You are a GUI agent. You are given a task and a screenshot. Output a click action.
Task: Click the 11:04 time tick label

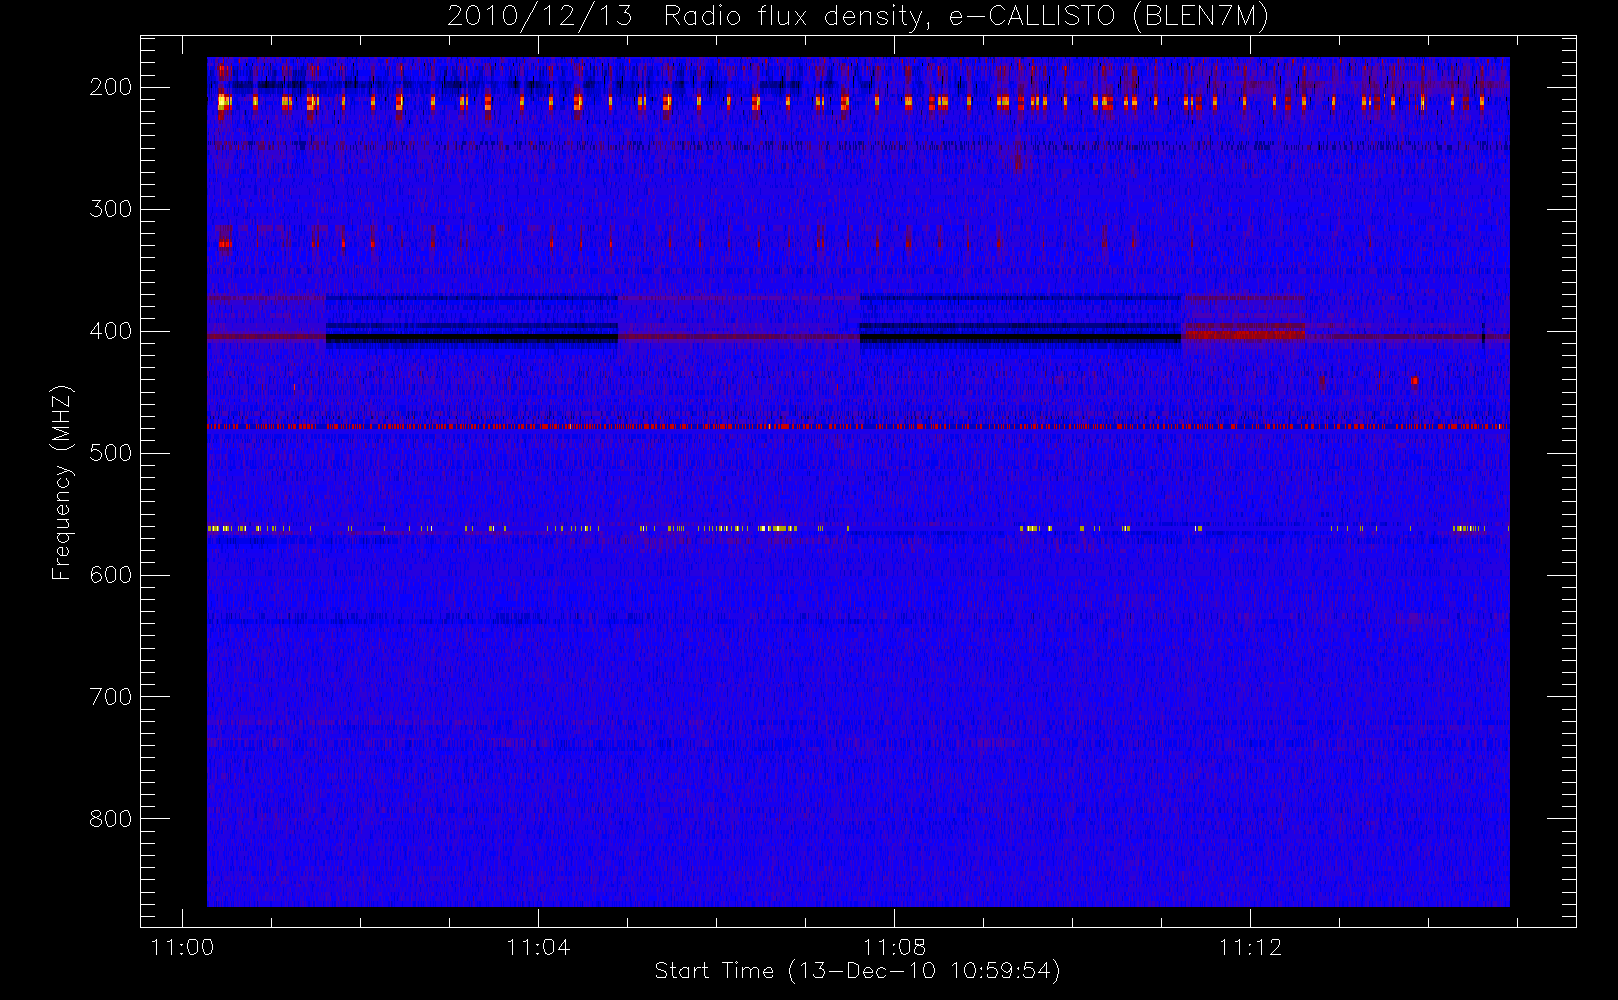click(x=538, y=947)
